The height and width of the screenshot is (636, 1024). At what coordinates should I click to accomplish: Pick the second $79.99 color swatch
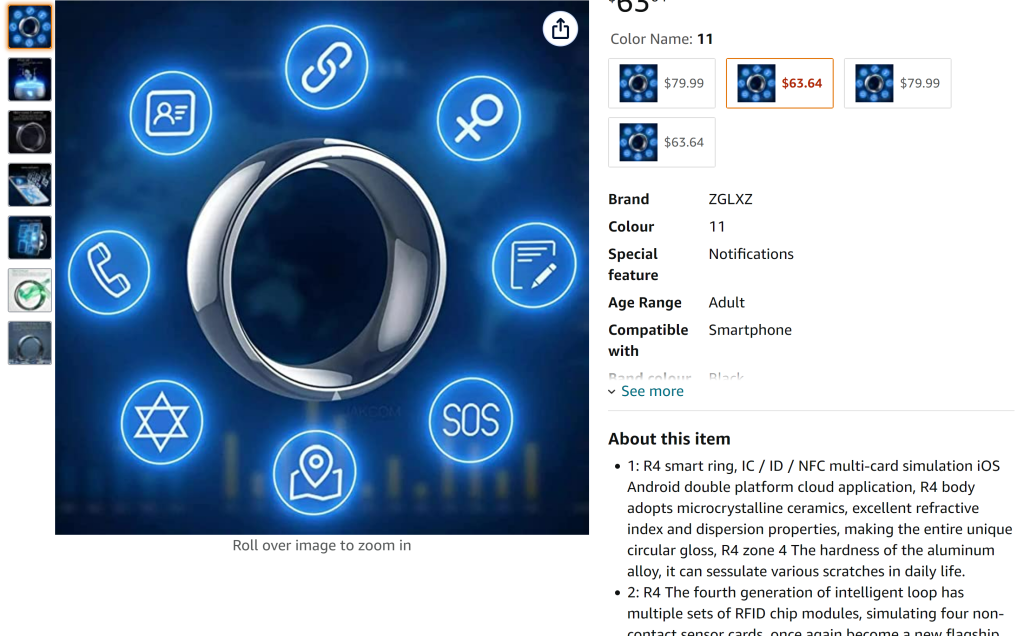click(x=897, y=83)
